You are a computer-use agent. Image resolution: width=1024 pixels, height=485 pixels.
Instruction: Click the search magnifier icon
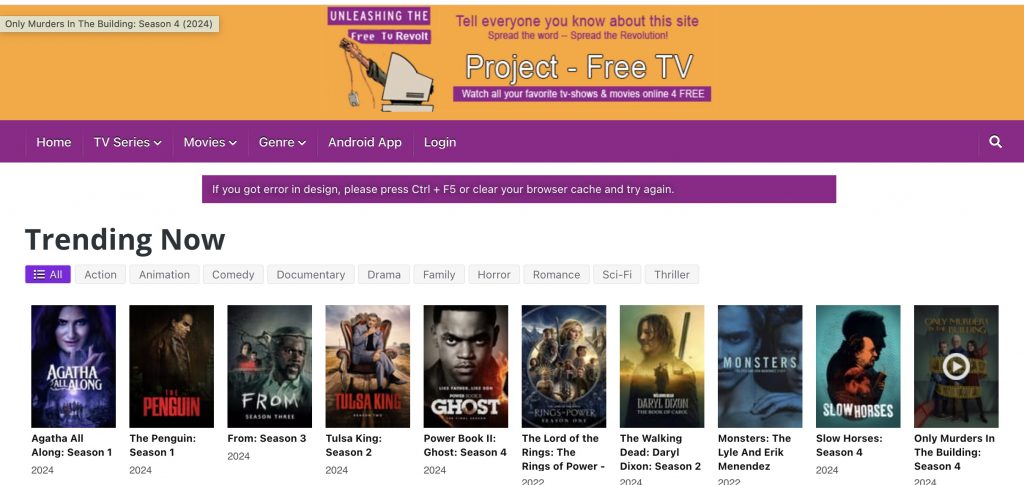(995, 142)
